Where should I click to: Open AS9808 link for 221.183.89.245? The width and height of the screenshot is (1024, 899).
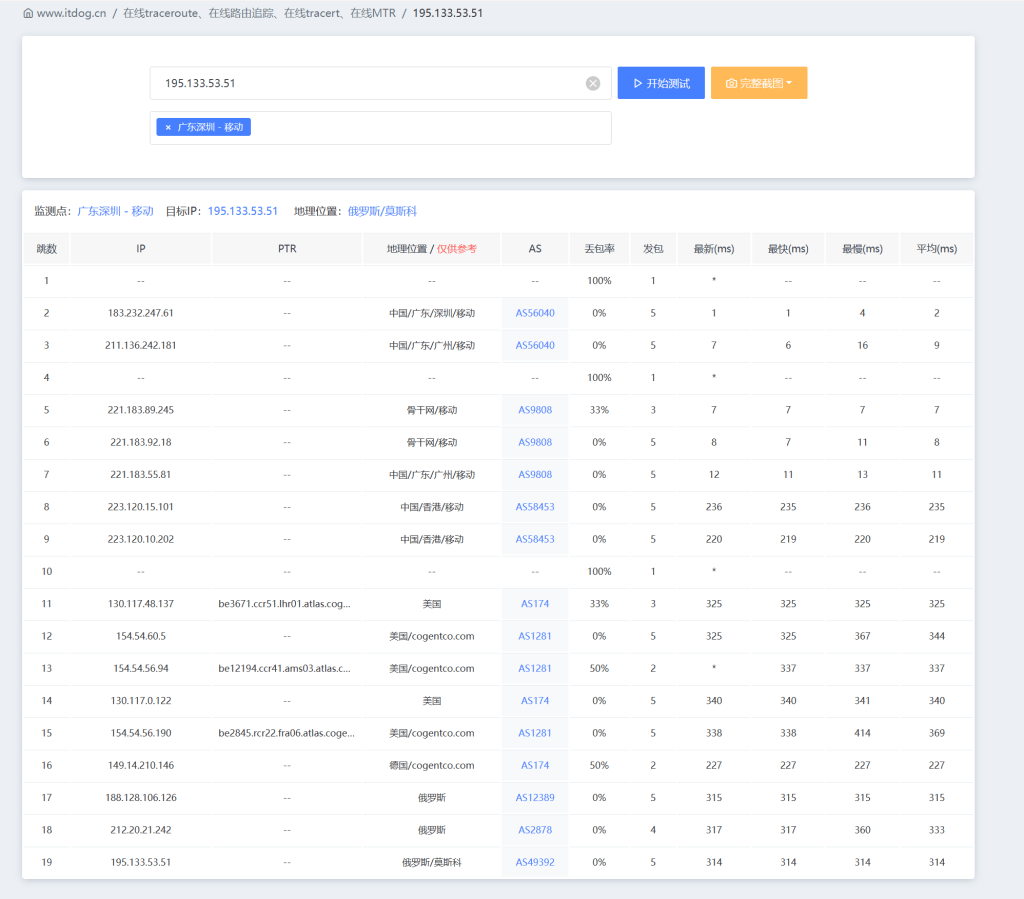click(x=535, y=410)
